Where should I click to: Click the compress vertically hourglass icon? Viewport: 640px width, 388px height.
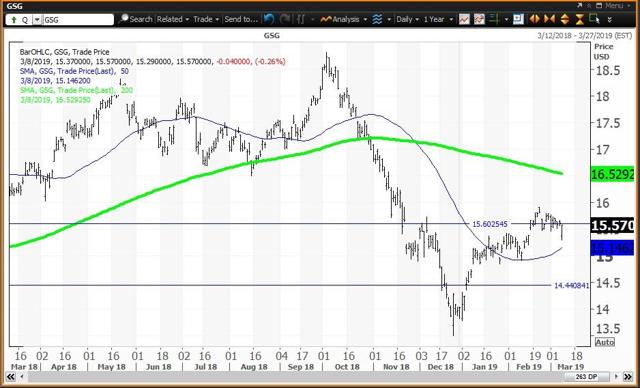click(580, 19)
